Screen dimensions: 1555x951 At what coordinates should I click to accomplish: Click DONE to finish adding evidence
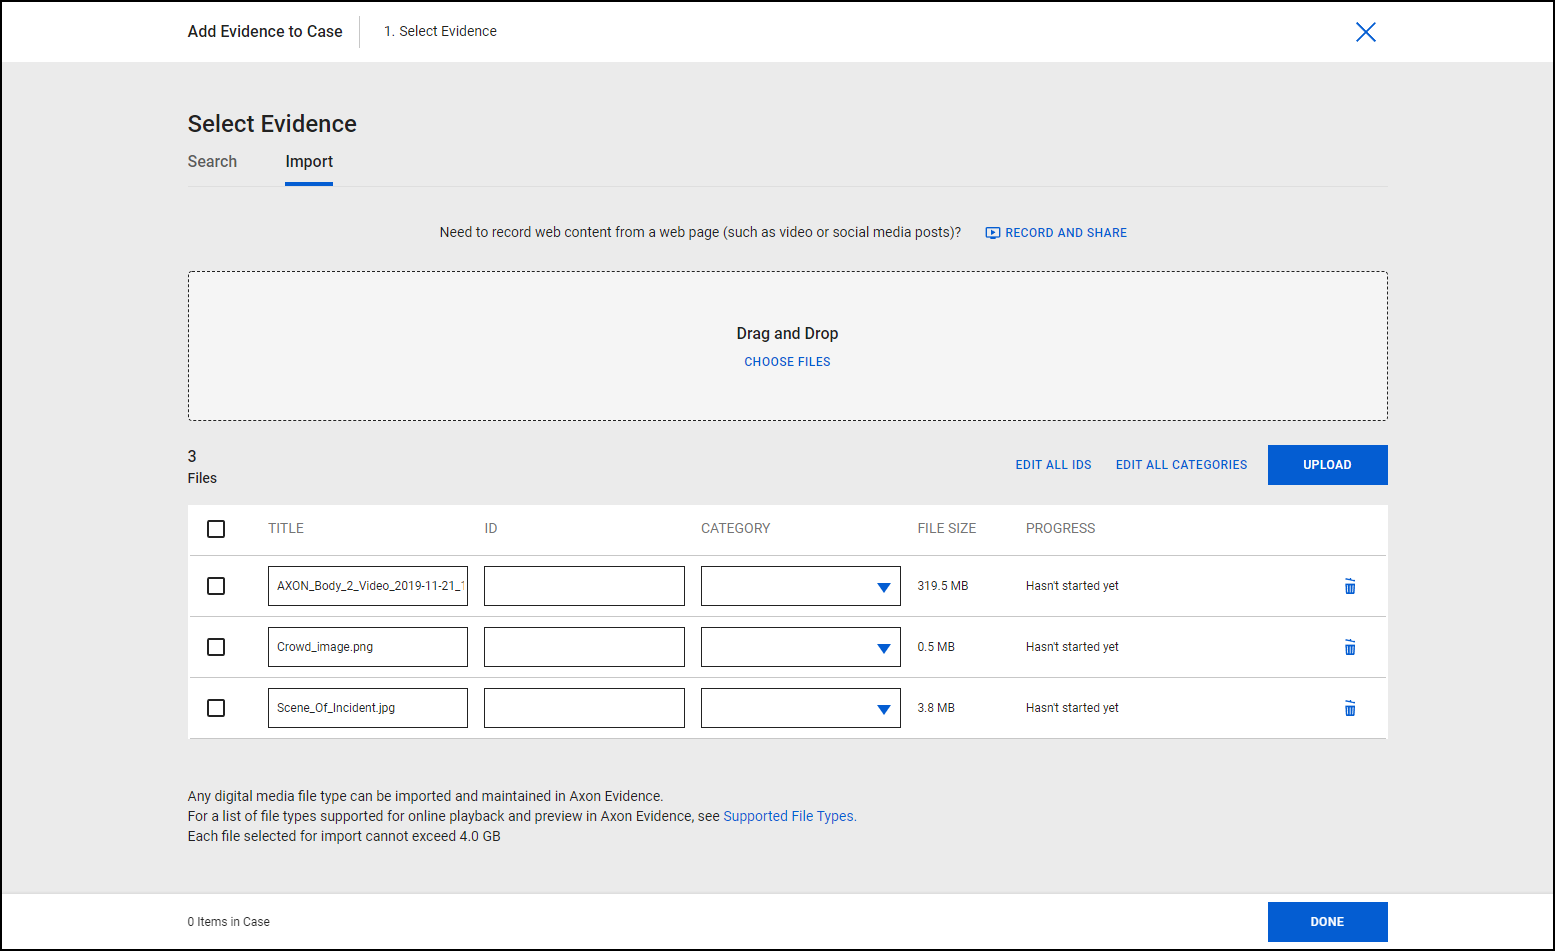(x=1327, y=921)
